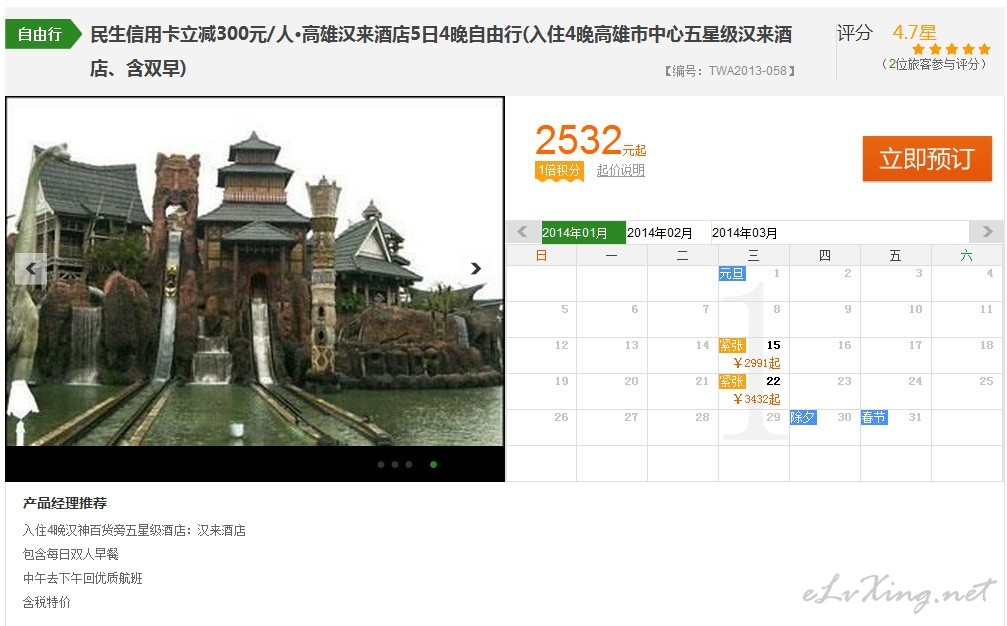1007x626 pixels.
Task: Click 立即预订 booking button
Action: pyautogui.click(x=927, y=159)
